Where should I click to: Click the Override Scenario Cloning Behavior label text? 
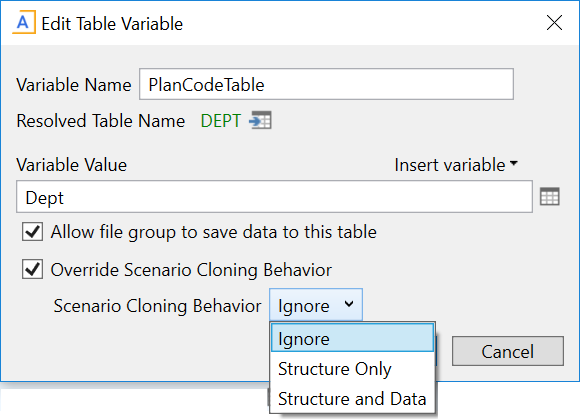(191, 270)
